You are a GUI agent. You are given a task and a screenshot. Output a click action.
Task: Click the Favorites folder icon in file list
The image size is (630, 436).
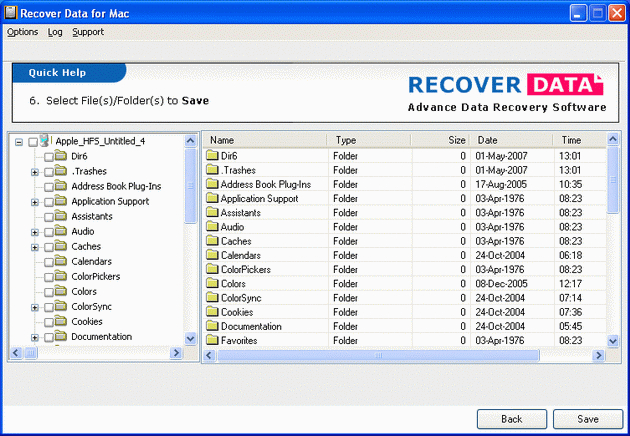[x=211, y=341]
